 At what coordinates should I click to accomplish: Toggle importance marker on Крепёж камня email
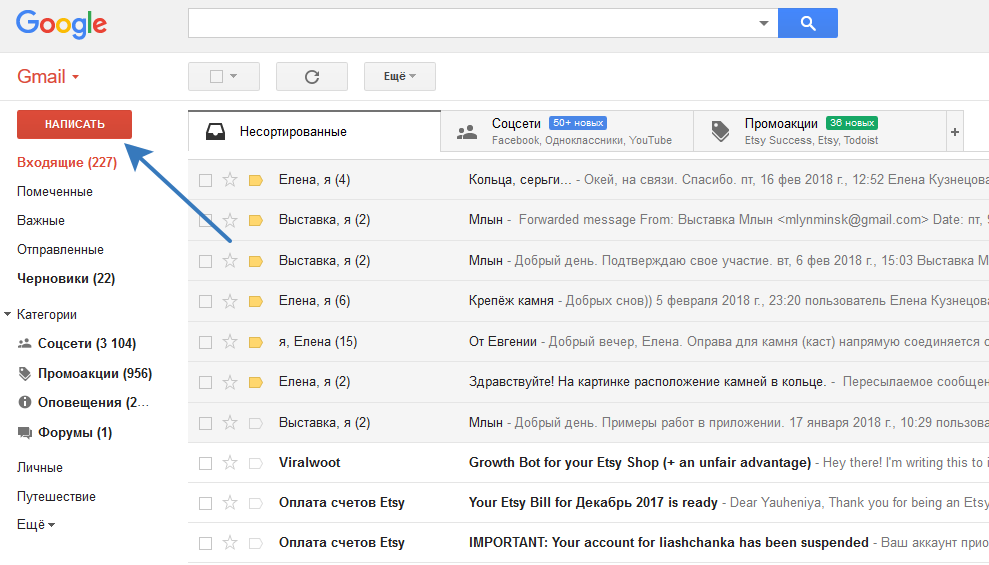coord(255,301)
